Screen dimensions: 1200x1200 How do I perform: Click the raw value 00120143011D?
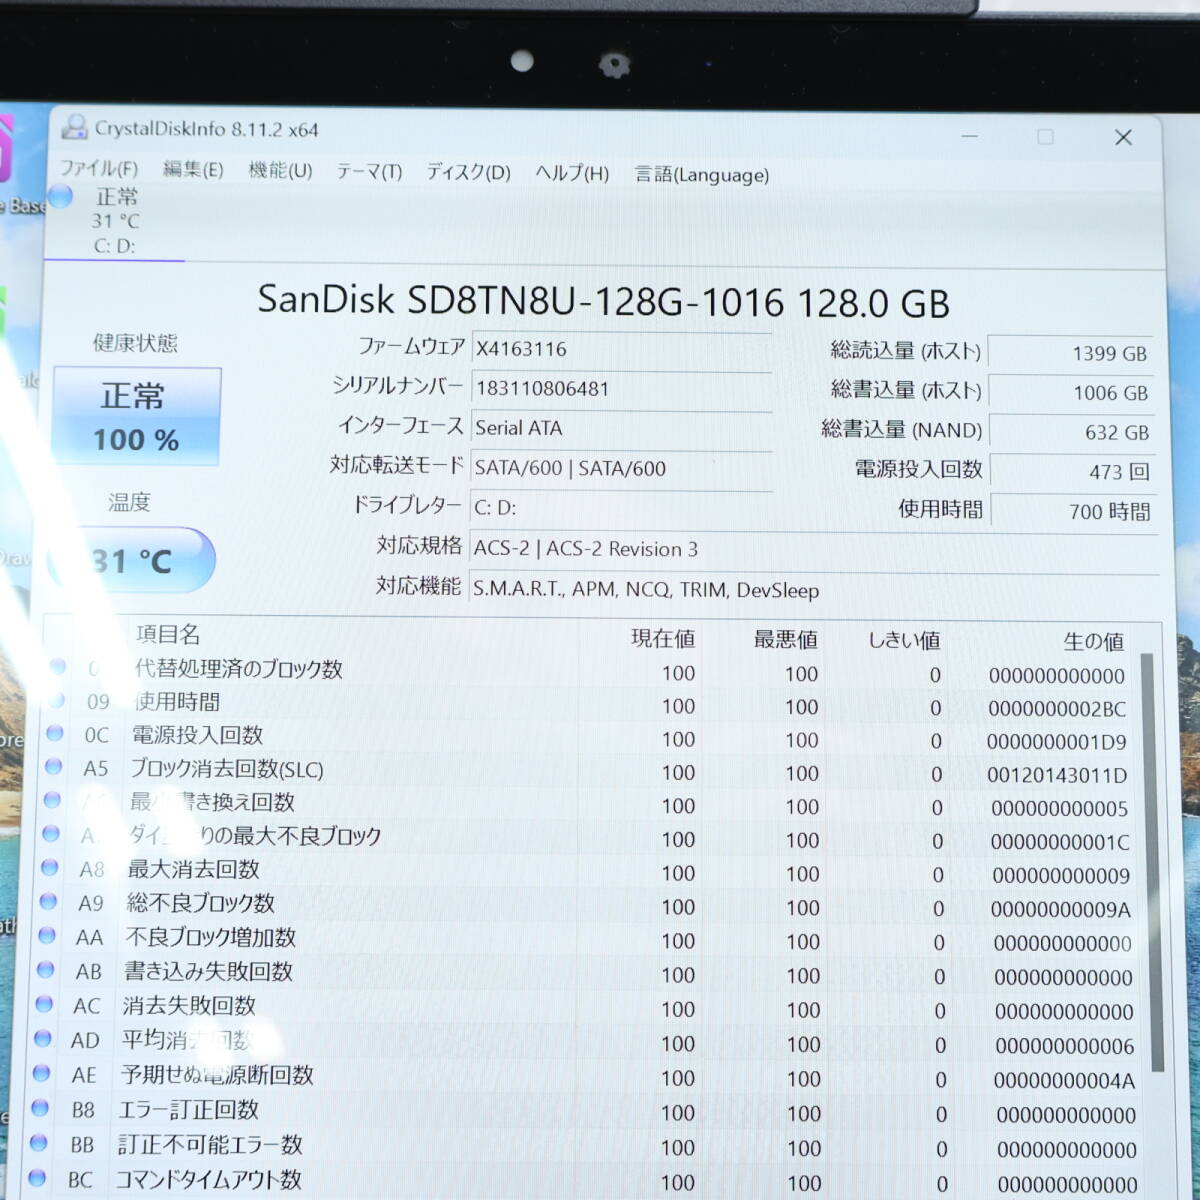(1057, 775)
